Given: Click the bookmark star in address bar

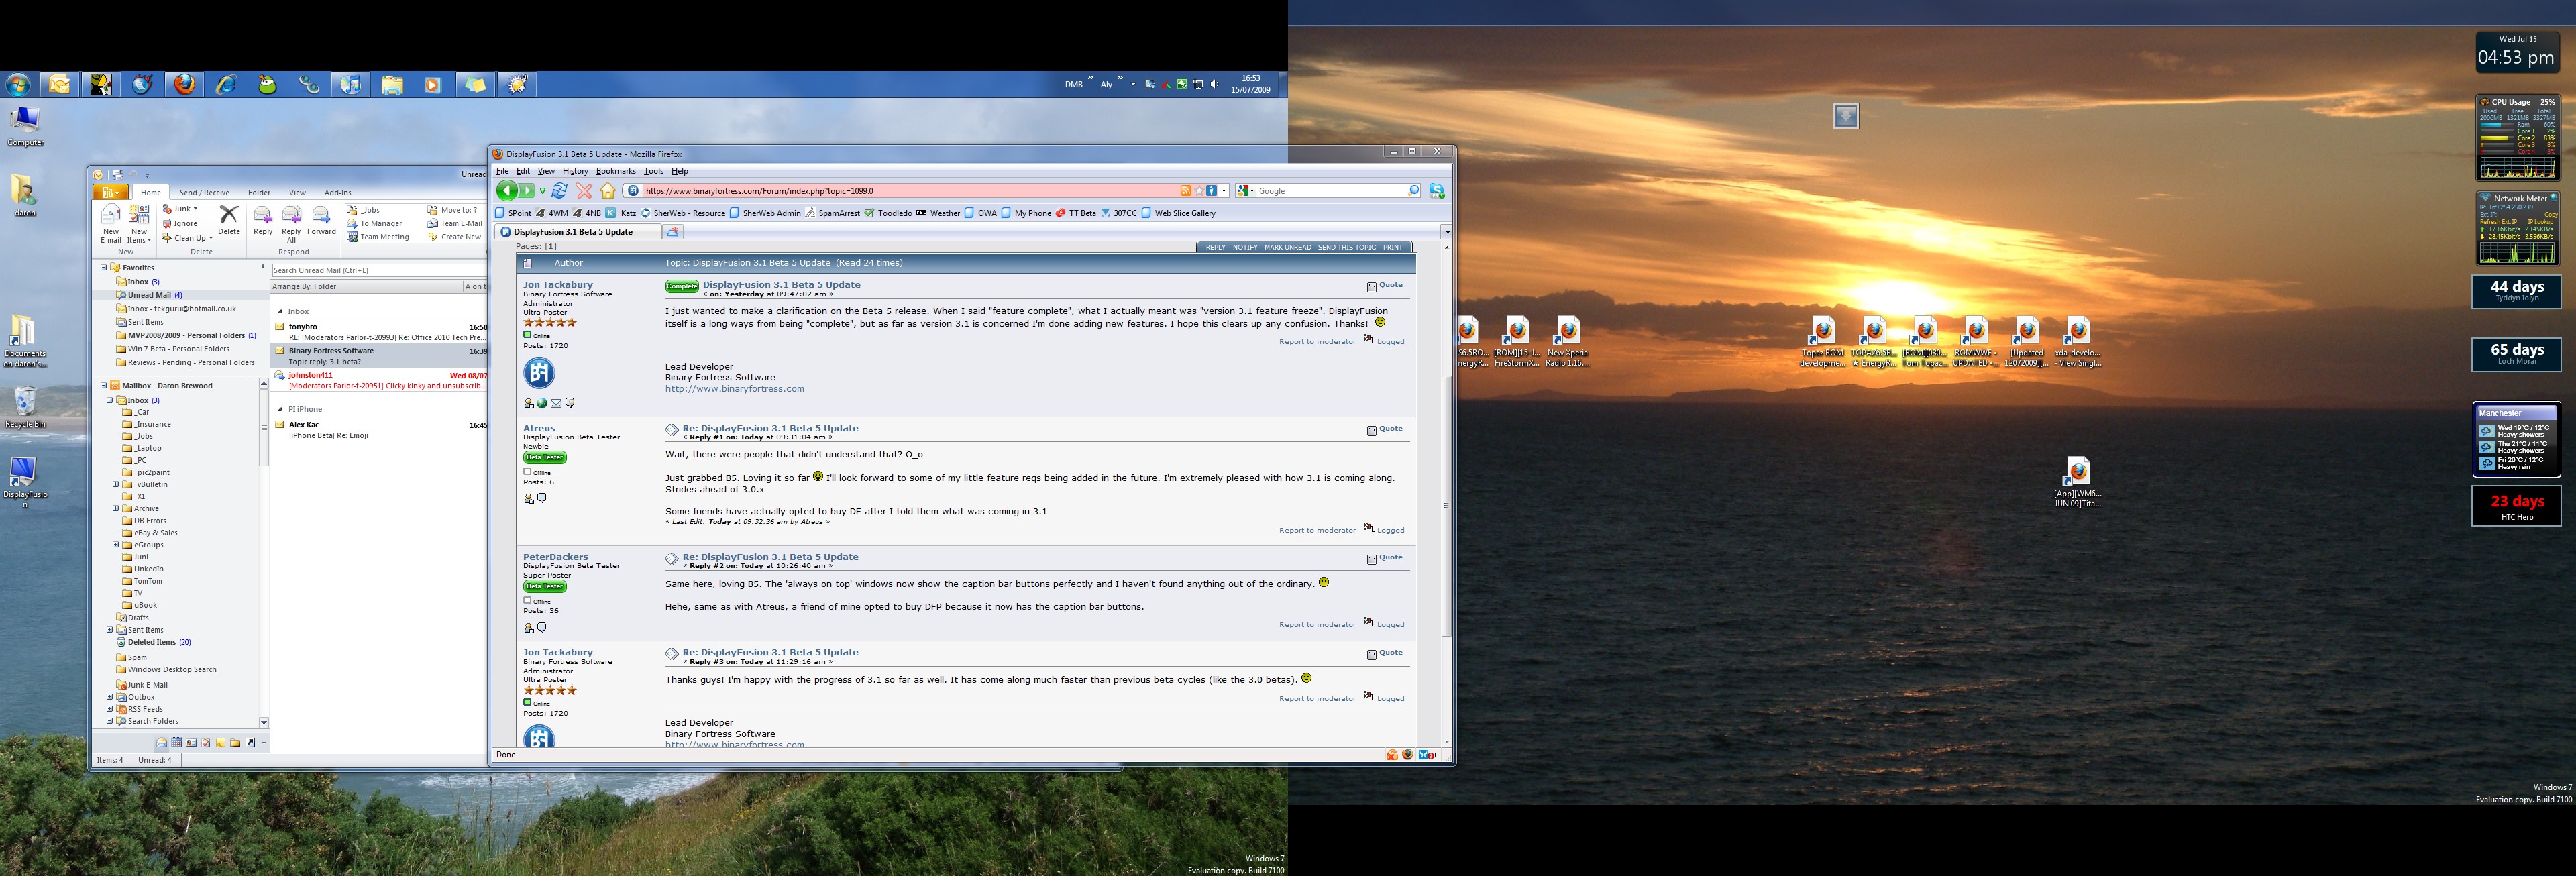Looking at the screenshot, I should click(1198, 191).
